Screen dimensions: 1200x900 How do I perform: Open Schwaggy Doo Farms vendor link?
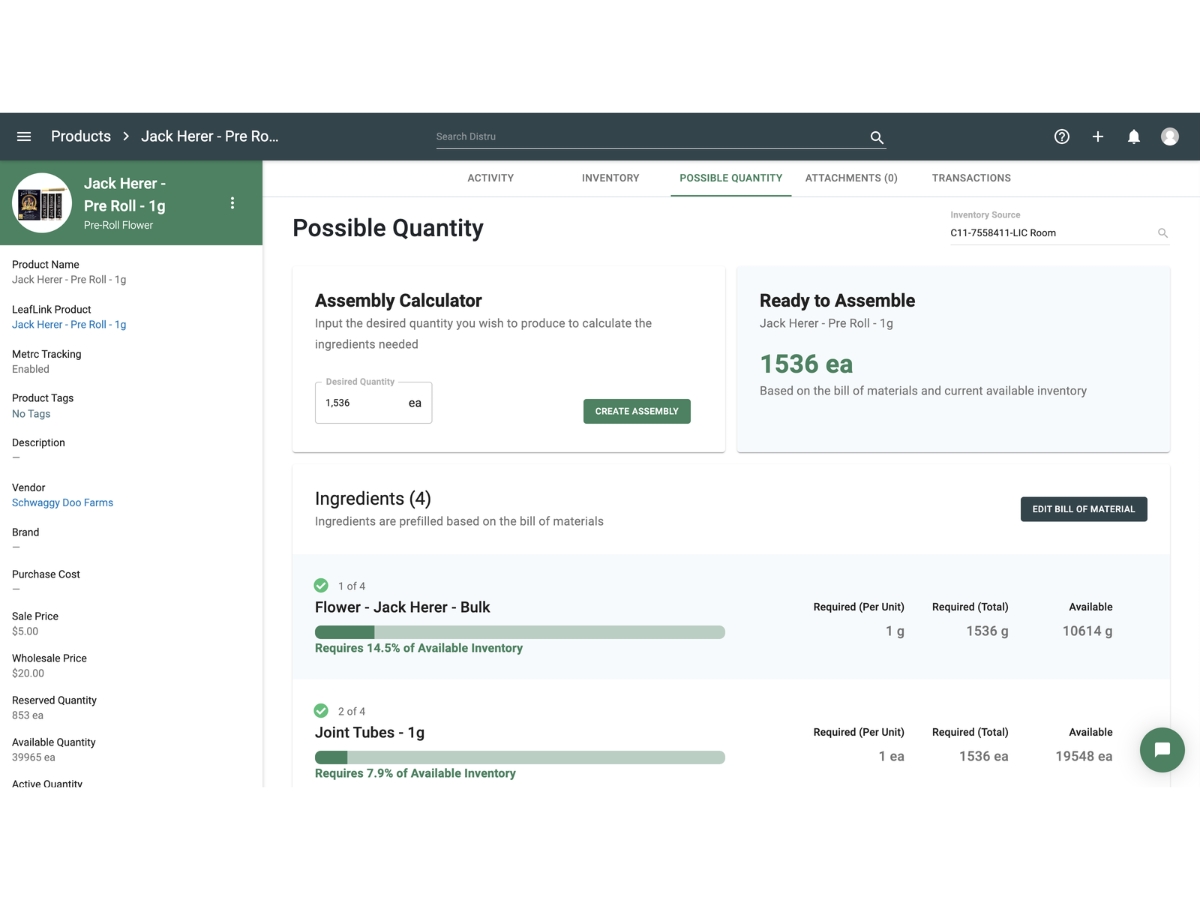(63, 503)
